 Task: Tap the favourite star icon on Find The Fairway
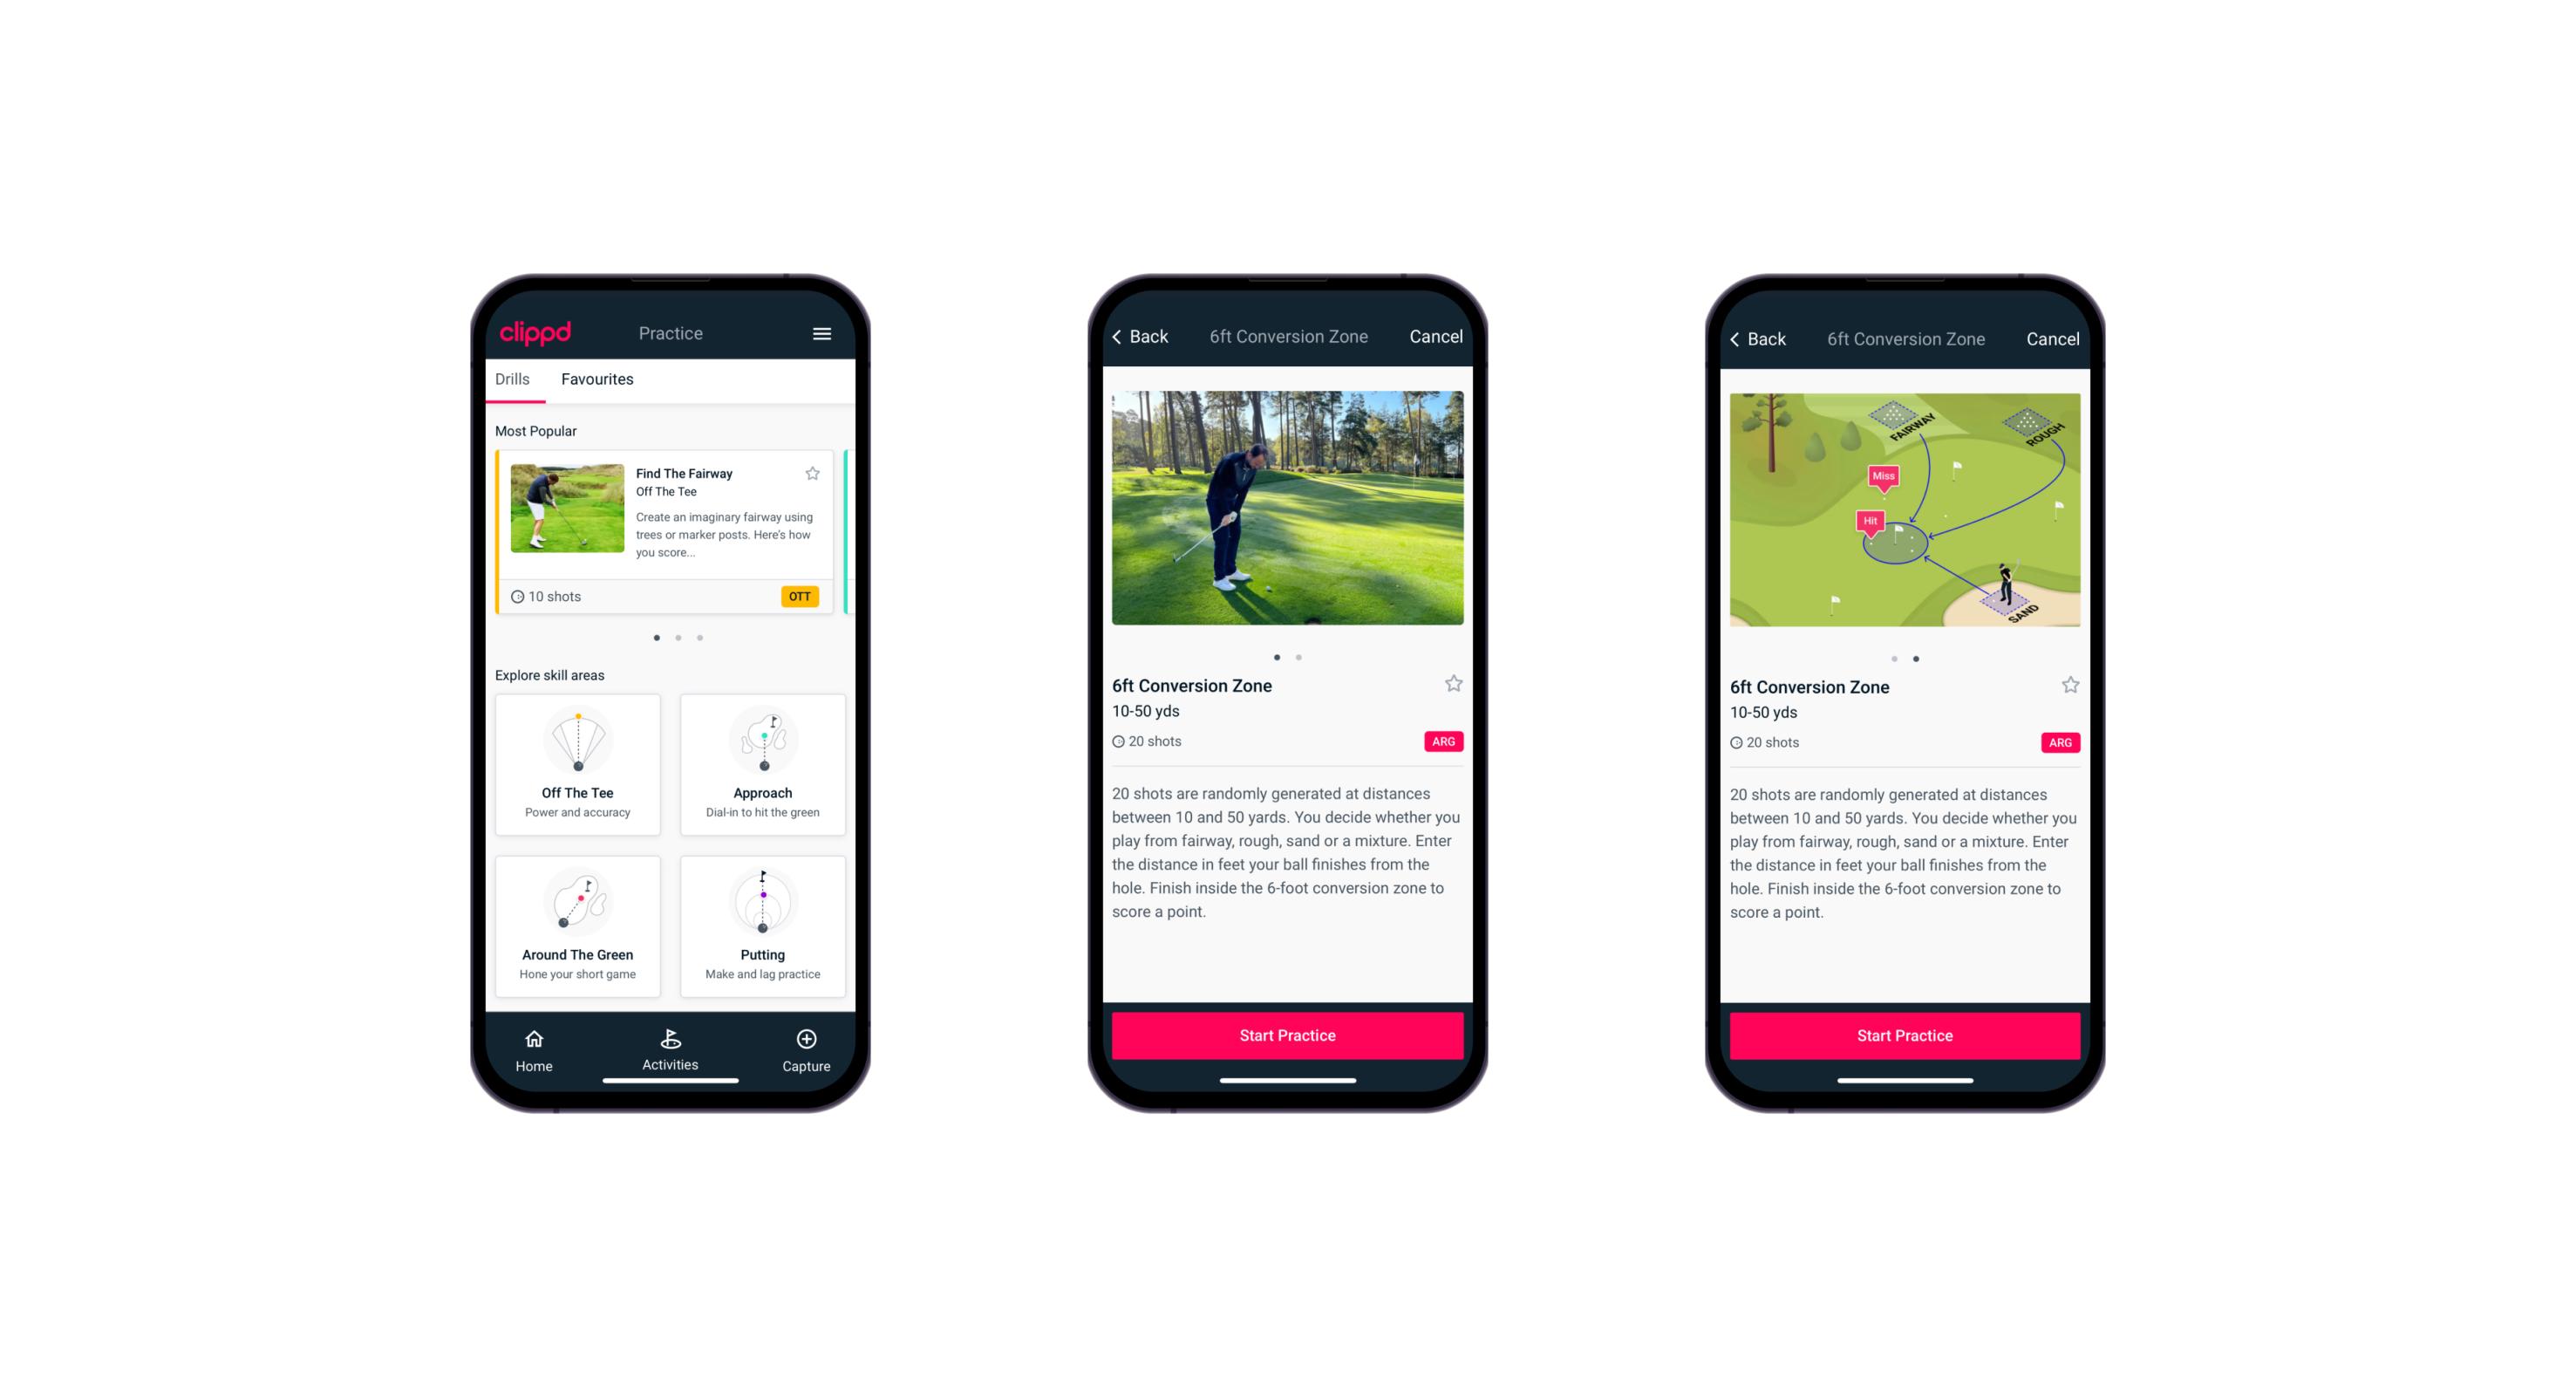(813, 473)
